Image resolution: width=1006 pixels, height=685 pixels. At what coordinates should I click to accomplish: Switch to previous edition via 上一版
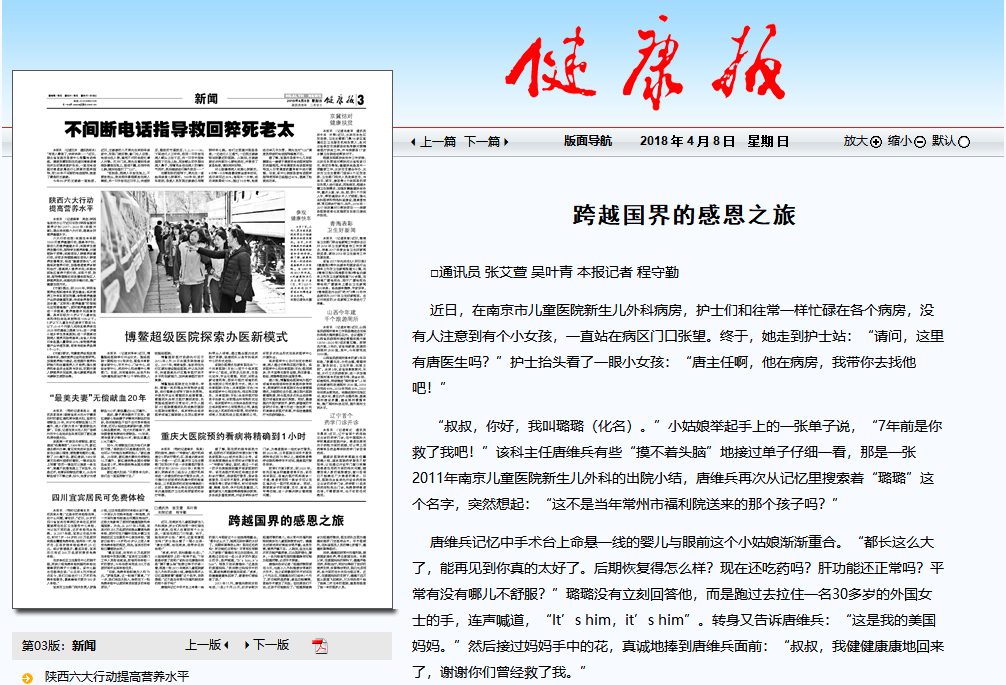pyautogui.click(x=203, y=644)
